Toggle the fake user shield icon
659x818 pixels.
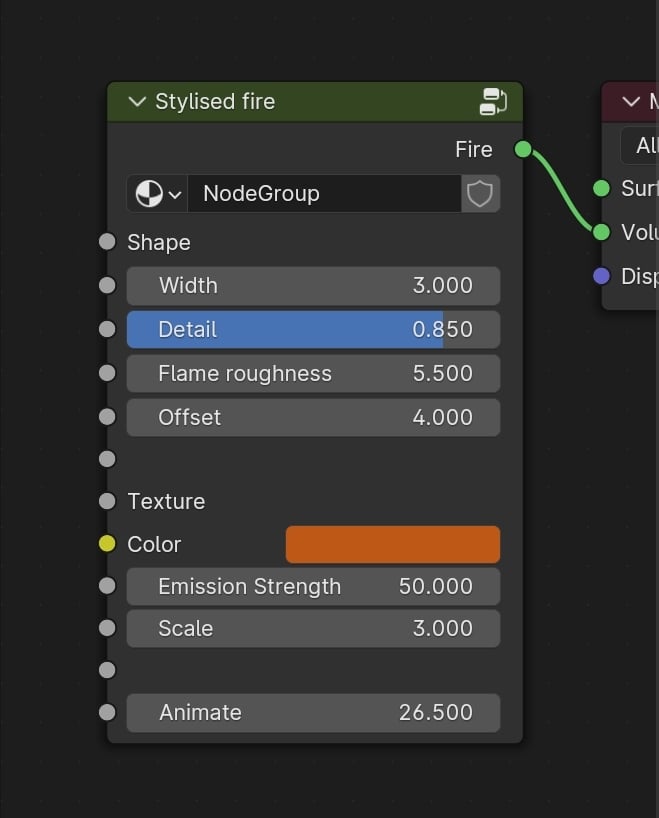coord(480,193)
